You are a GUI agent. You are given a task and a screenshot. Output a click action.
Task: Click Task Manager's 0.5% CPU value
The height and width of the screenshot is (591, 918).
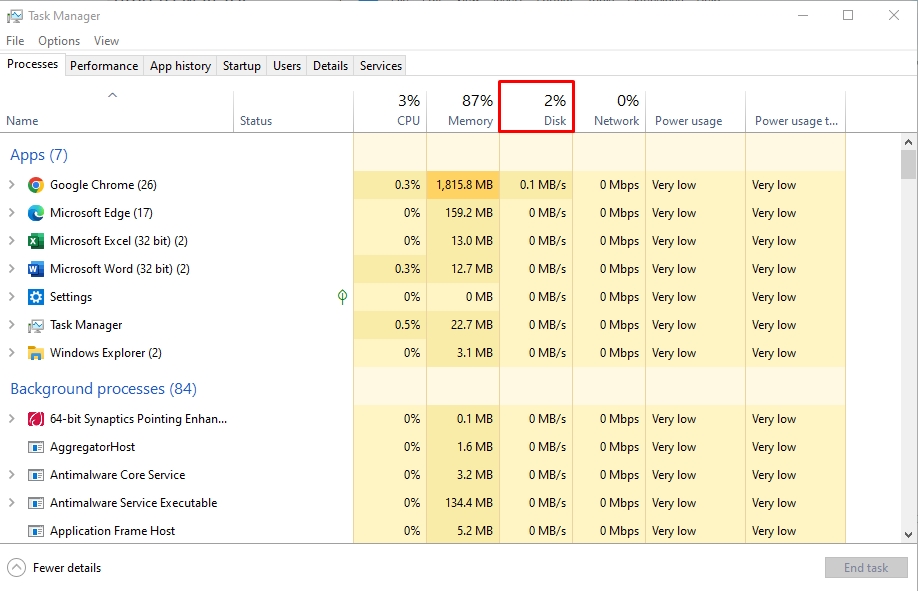coord(407,325)
